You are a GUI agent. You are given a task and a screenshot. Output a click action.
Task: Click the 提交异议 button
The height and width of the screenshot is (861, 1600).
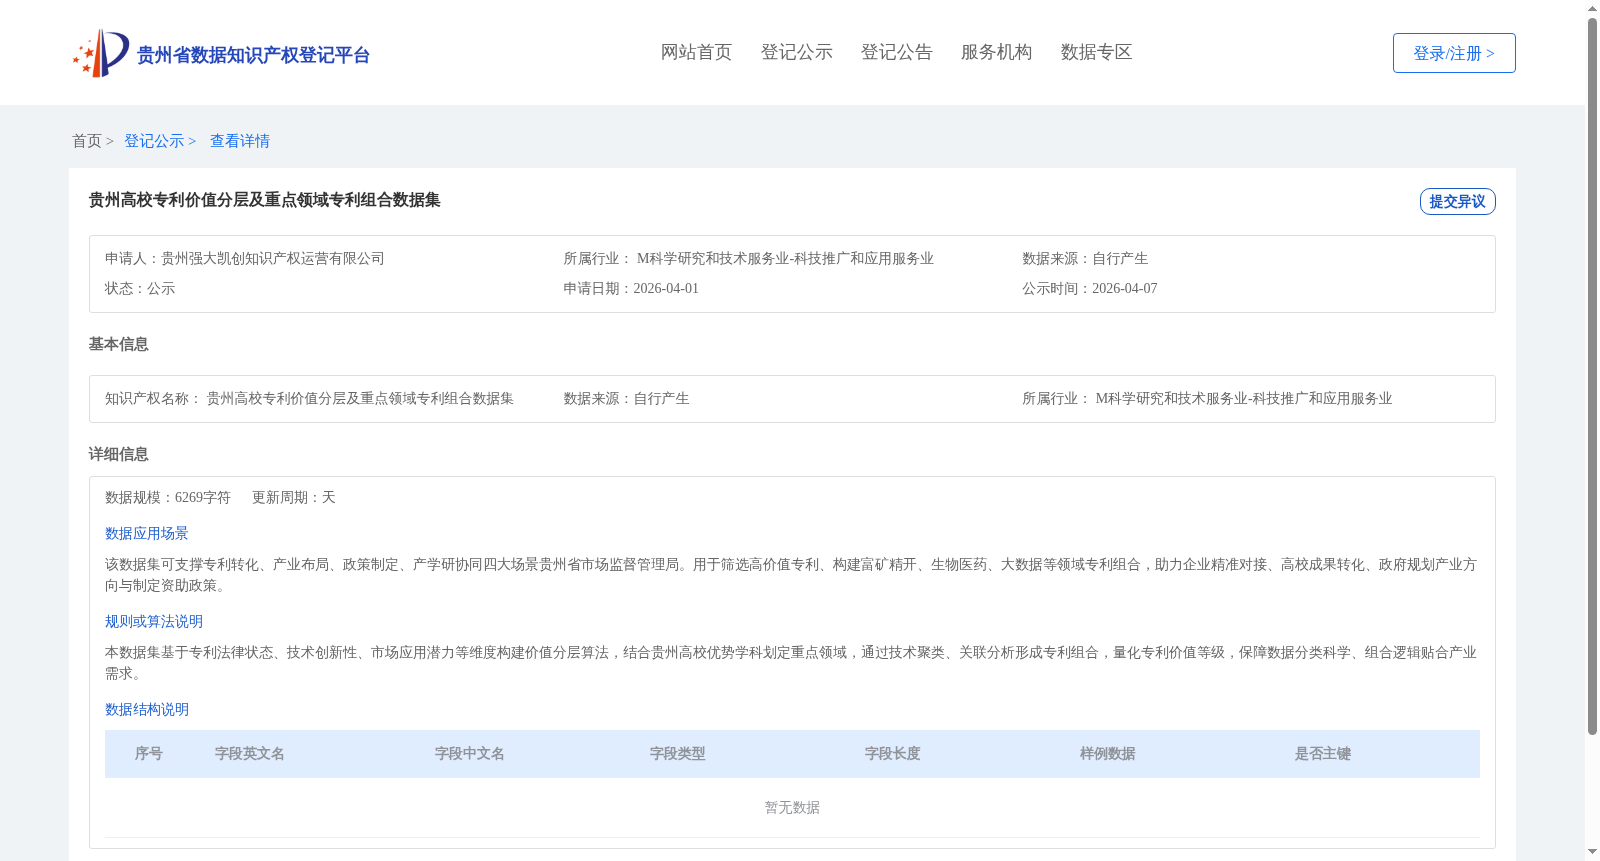(1457, 201)
